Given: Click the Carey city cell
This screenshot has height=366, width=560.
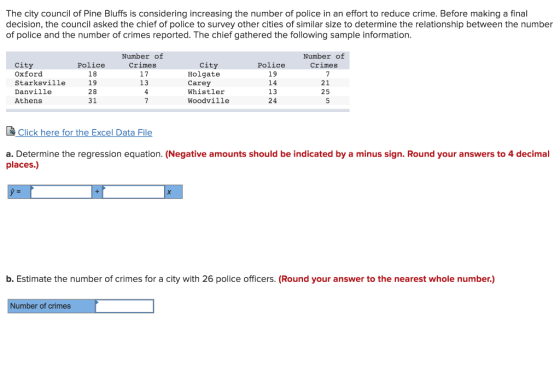Looking at the screenshot, I should [199, 83].
